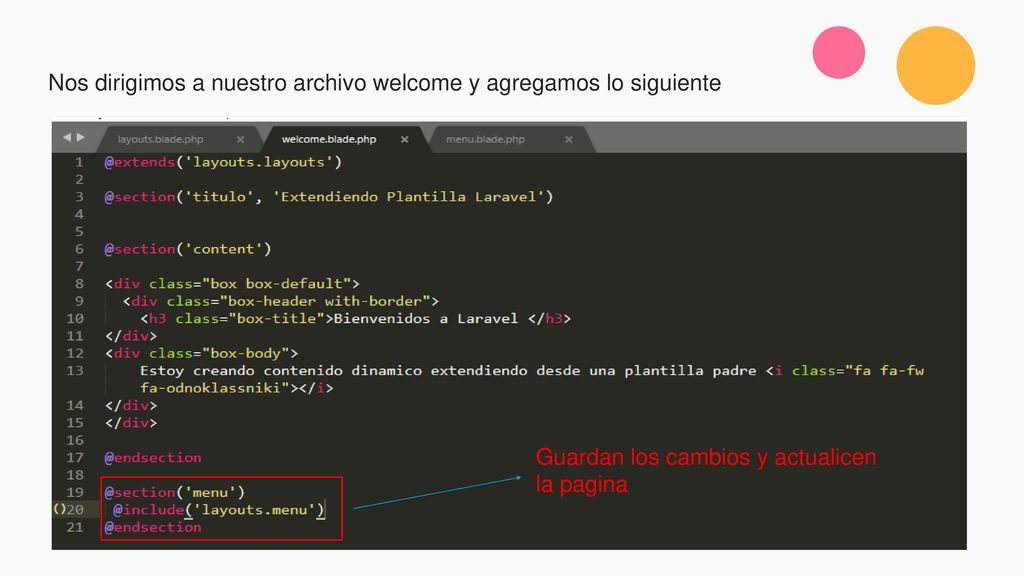
Task: Click the @endsection on line 21
Action: pos(153,528)
